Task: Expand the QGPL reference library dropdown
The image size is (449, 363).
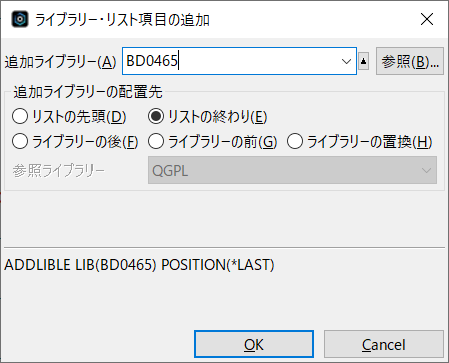Action: pyautogui.click(x=292, y=170)
